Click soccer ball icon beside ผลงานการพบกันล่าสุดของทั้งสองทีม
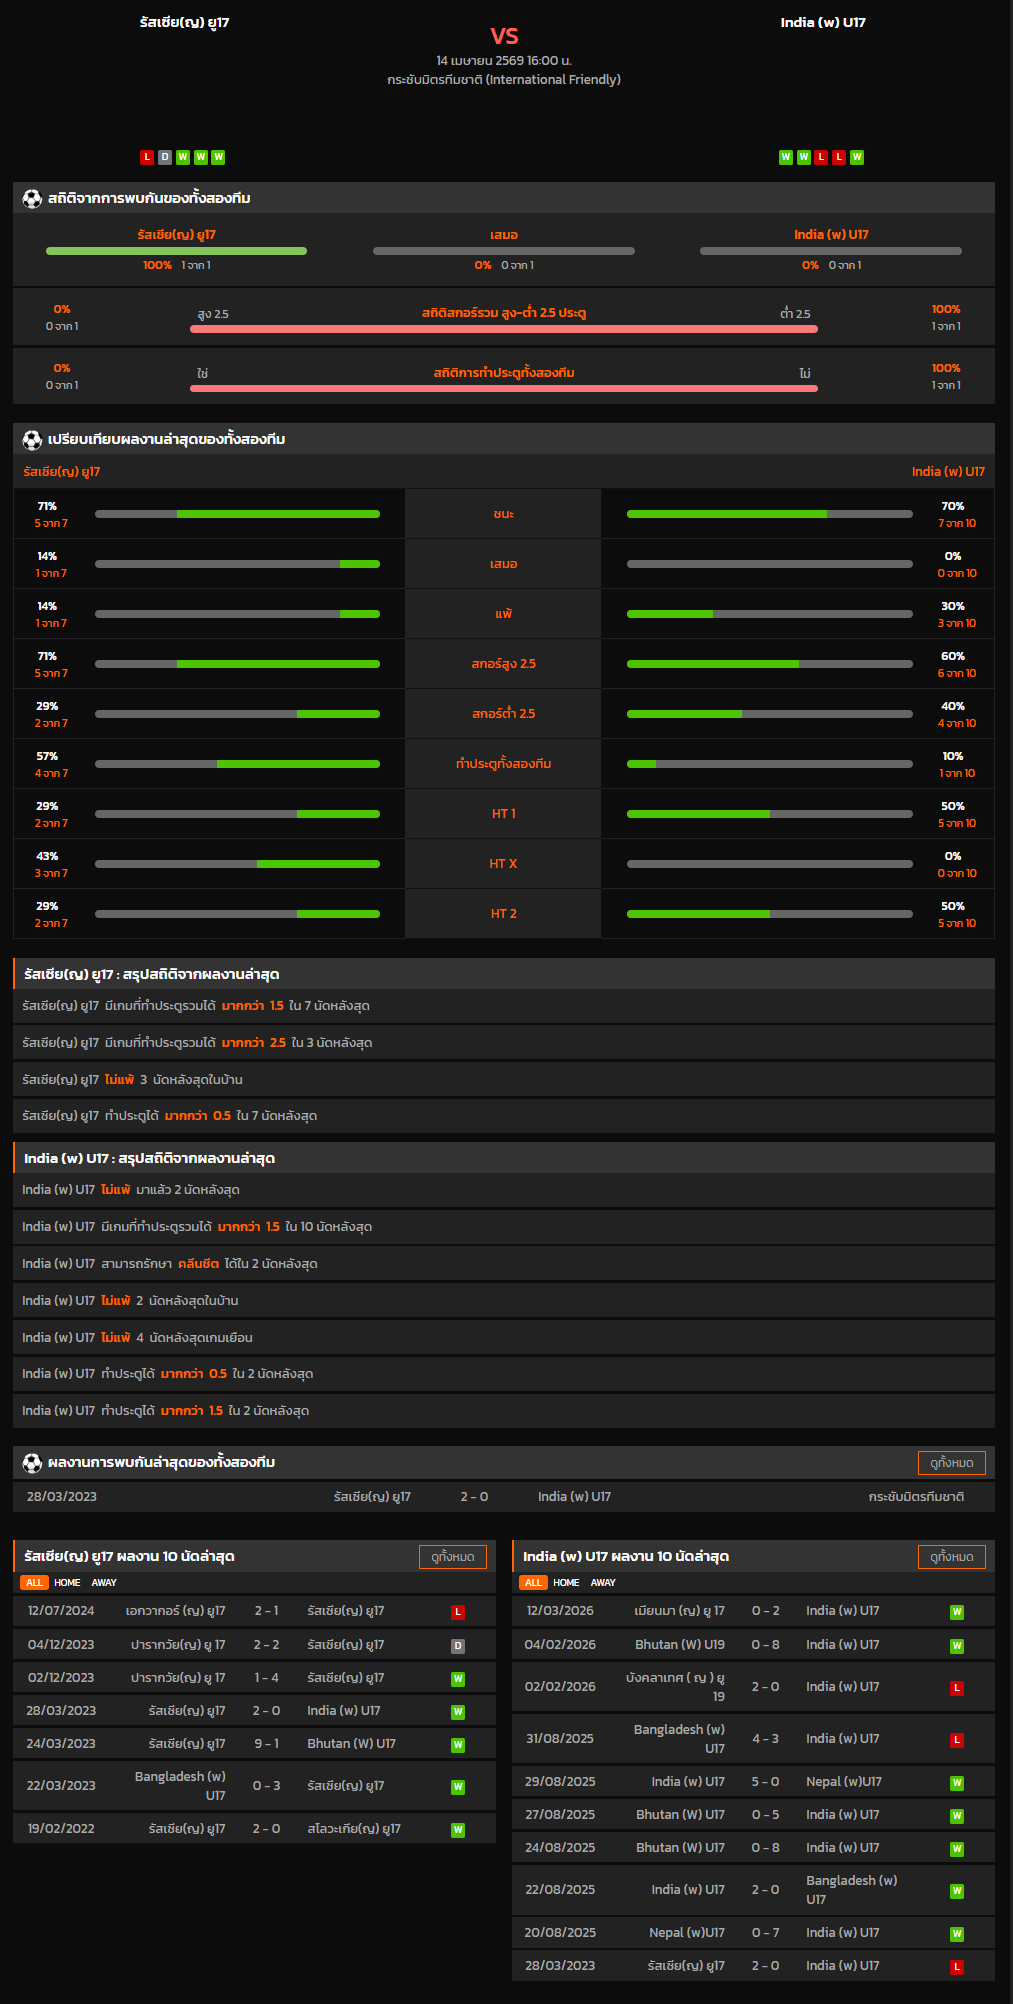This screenshot has height=2004, width=1013. coord(32,1463)
